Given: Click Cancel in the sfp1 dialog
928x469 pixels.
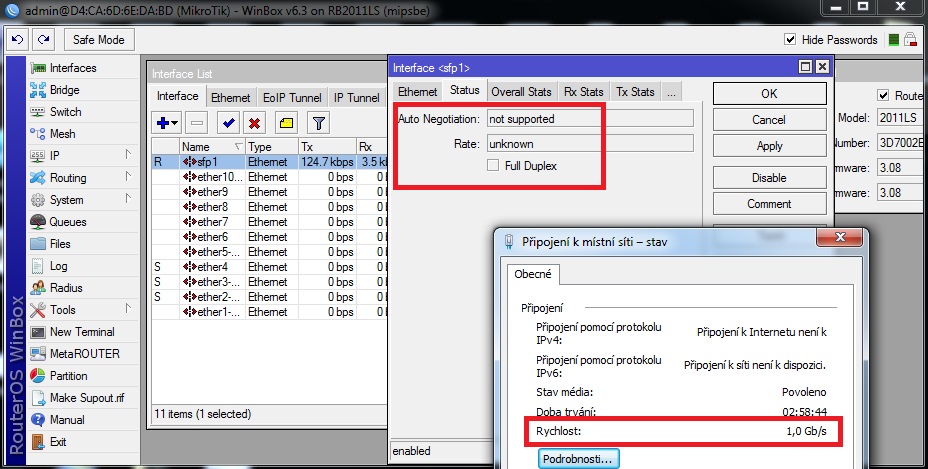Looking at the screenshot, I should pos(769,120).
